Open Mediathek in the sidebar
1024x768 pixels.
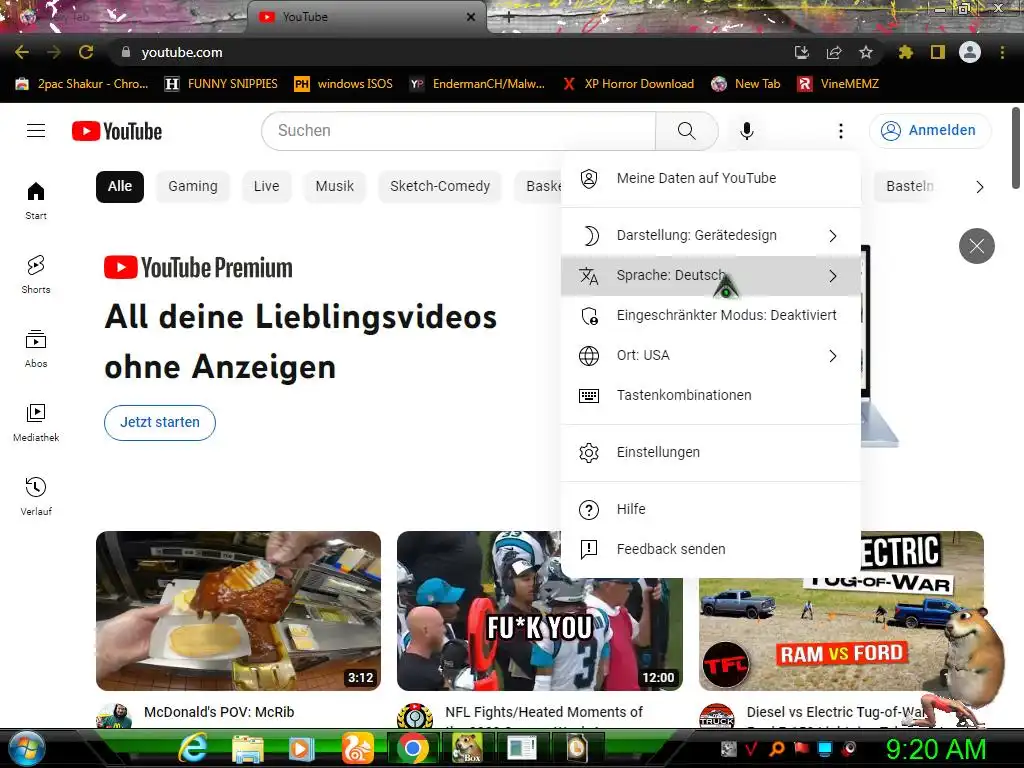36,422
